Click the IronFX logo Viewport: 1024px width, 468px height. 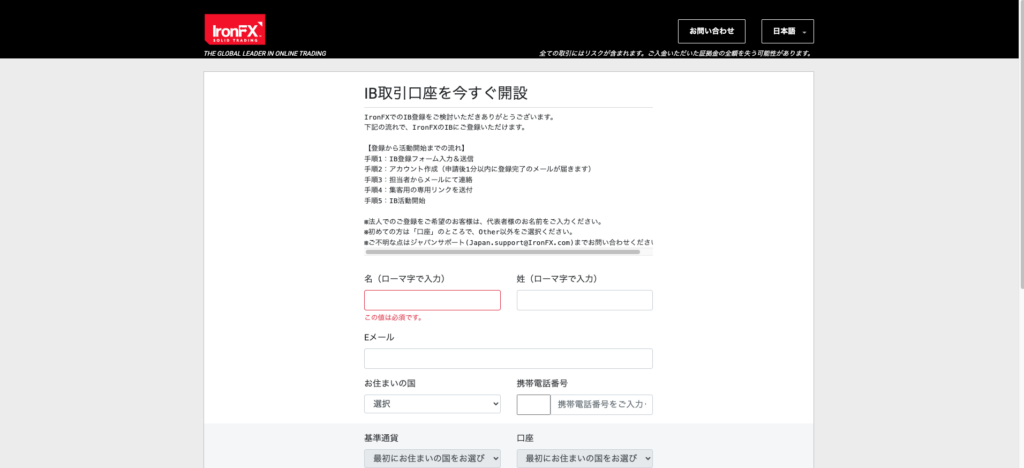234,29
